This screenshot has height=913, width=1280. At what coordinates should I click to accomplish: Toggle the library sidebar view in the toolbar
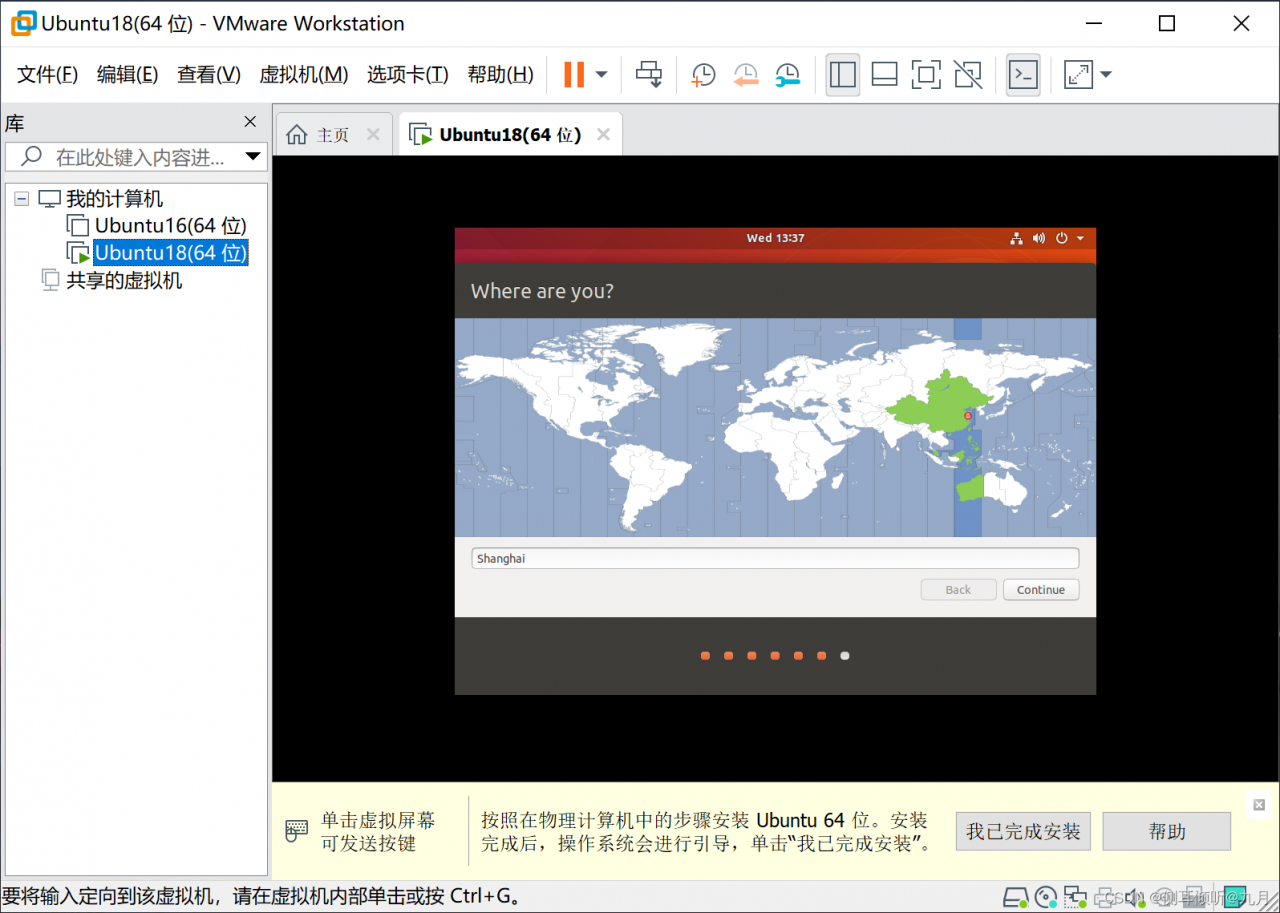(843, 75)
